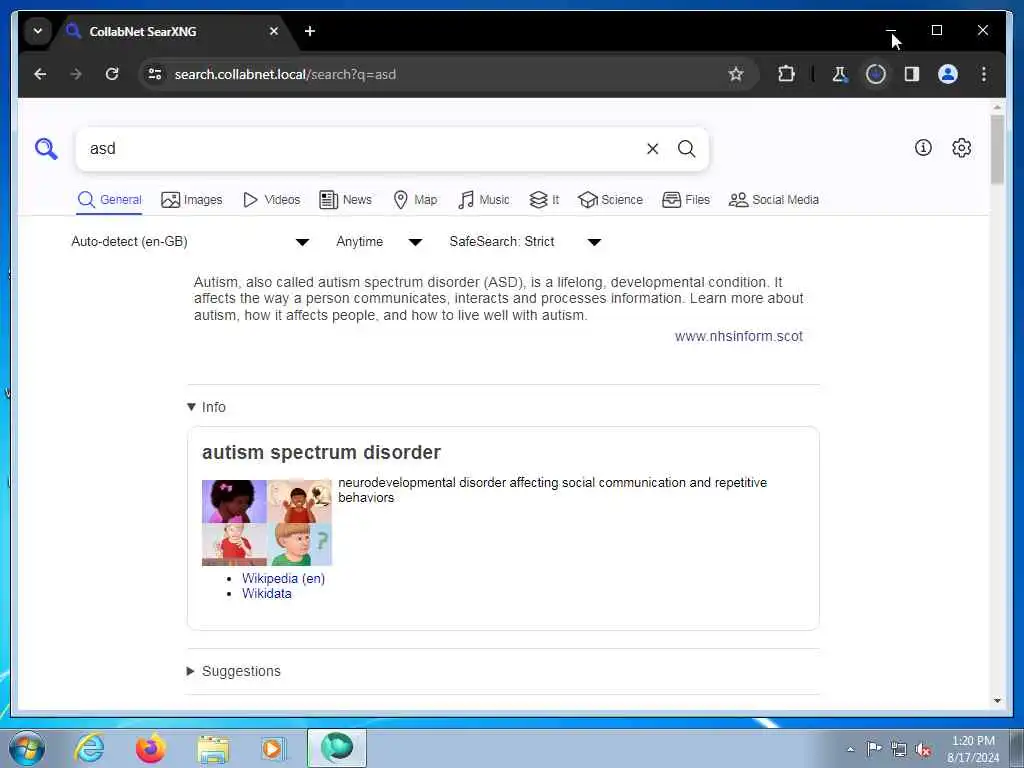The image size is (1024, 768).
Task: Expand the Suggestions section
Action: [234, 671]
